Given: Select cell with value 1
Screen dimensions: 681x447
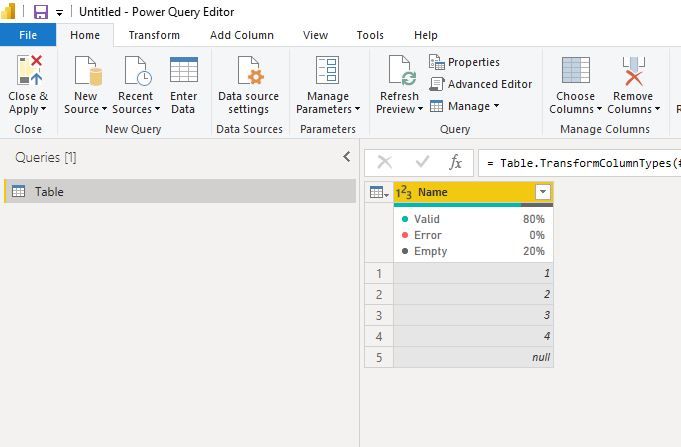Looking at the screenshot, I should click(x=473, y=273).
